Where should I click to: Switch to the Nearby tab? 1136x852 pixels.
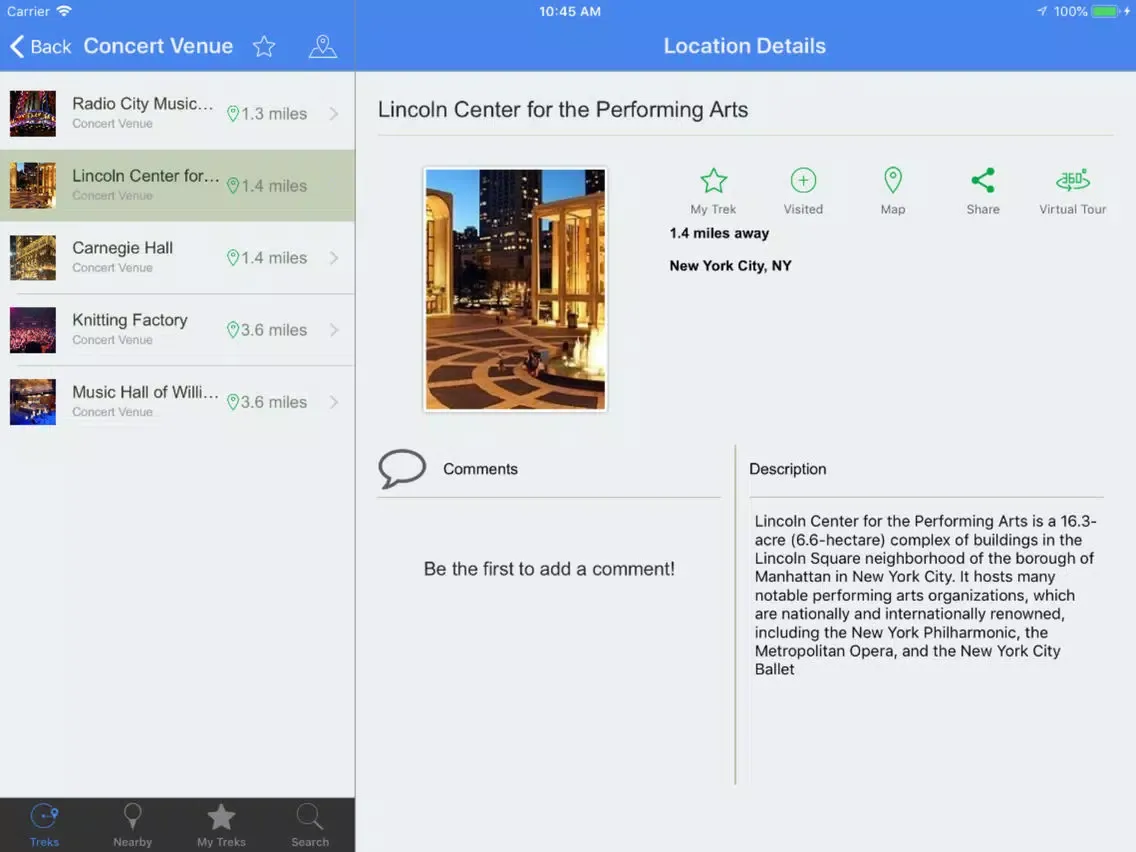tap(133, 825)
